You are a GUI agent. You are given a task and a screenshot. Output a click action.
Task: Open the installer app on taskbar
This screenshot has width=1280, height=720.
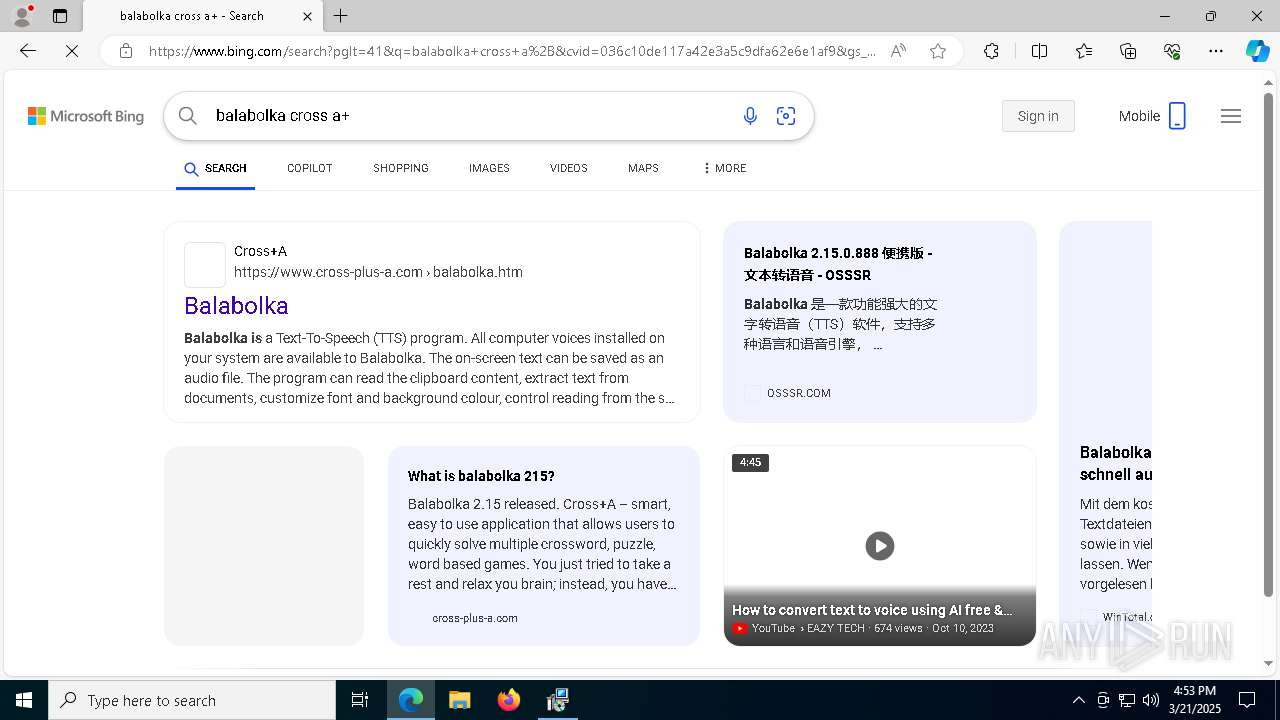(557, 700)
